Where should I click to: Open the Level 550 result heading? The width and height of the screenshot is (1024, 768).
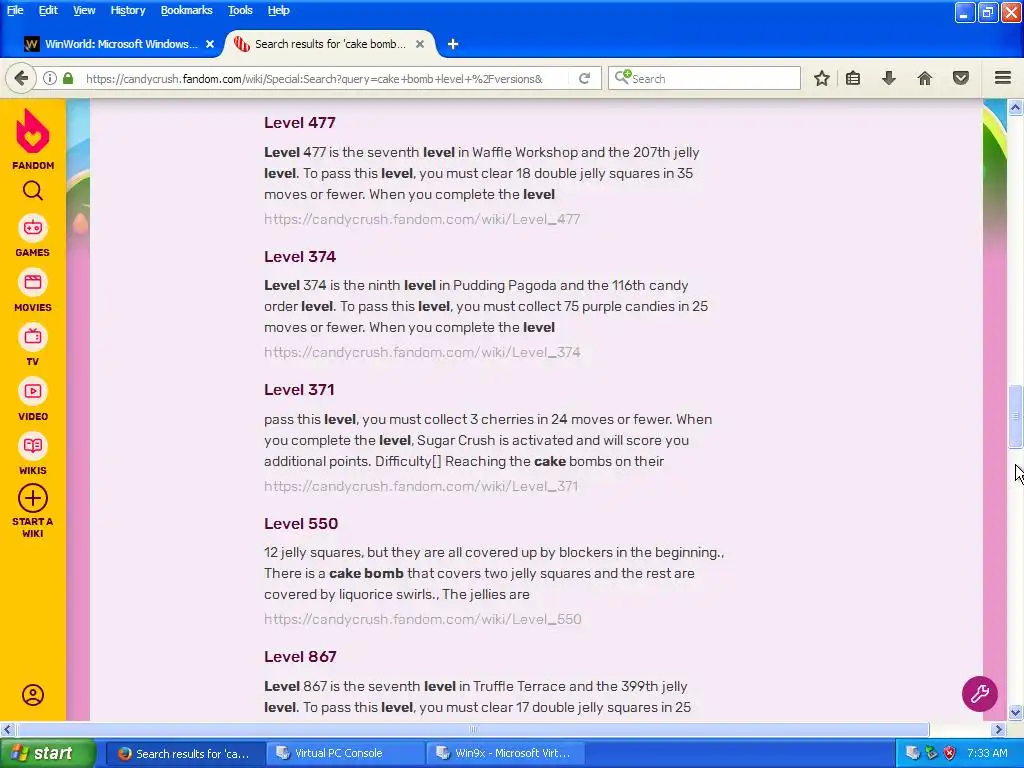pyautogui.click(x=301, y=524)
